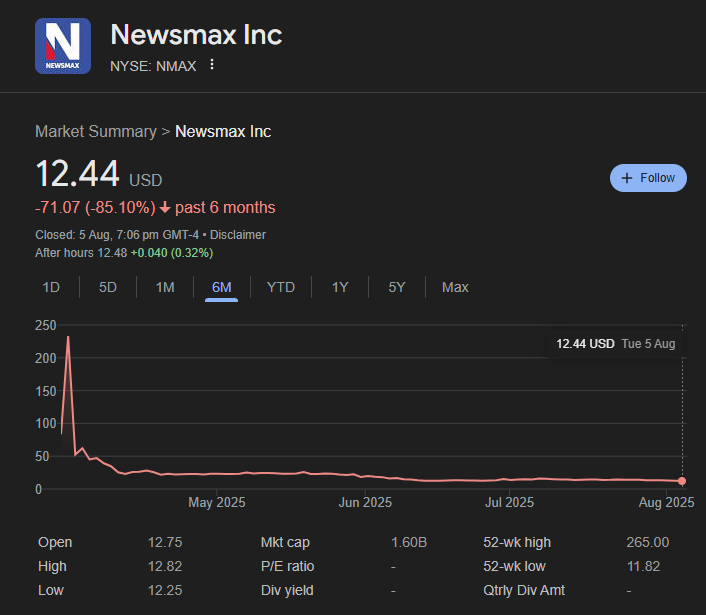Click the Mkt cap value 1.60B

pos(409,542)
